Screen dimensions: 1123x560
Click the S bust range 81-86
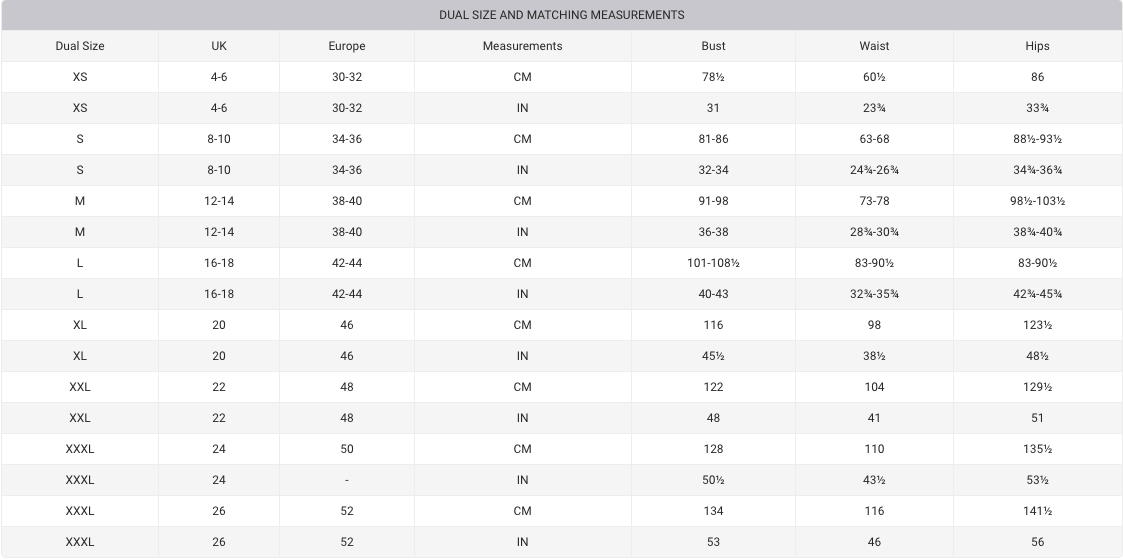(x=713, y=139)
